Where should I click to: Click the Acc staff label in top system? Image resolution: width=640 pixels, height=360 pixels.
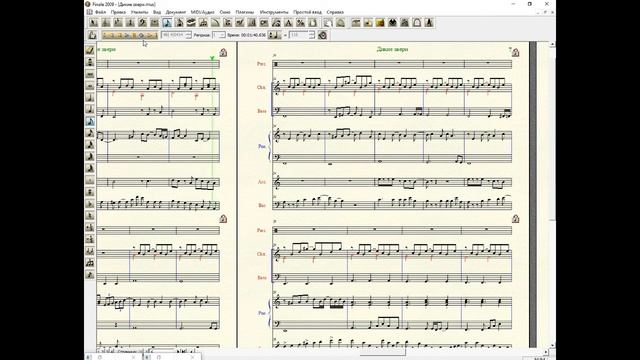coord(262,182)
